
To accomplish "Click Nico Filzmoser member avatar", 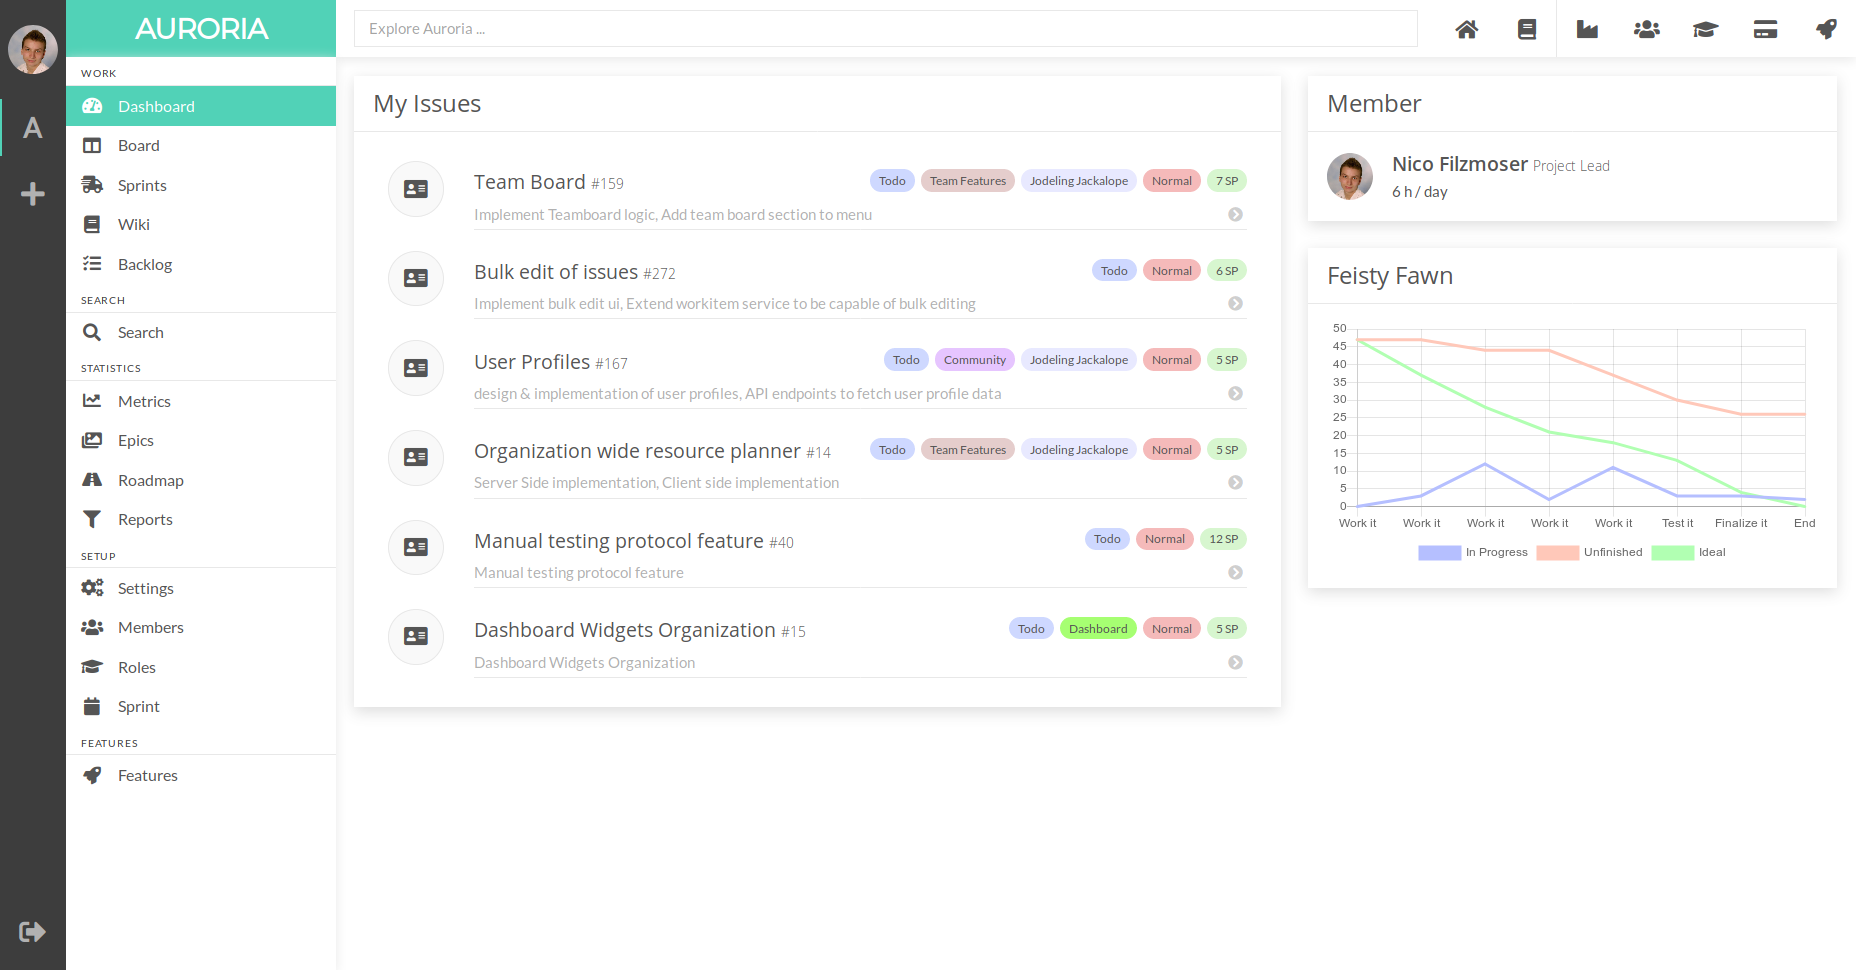I will point(1350,177).
